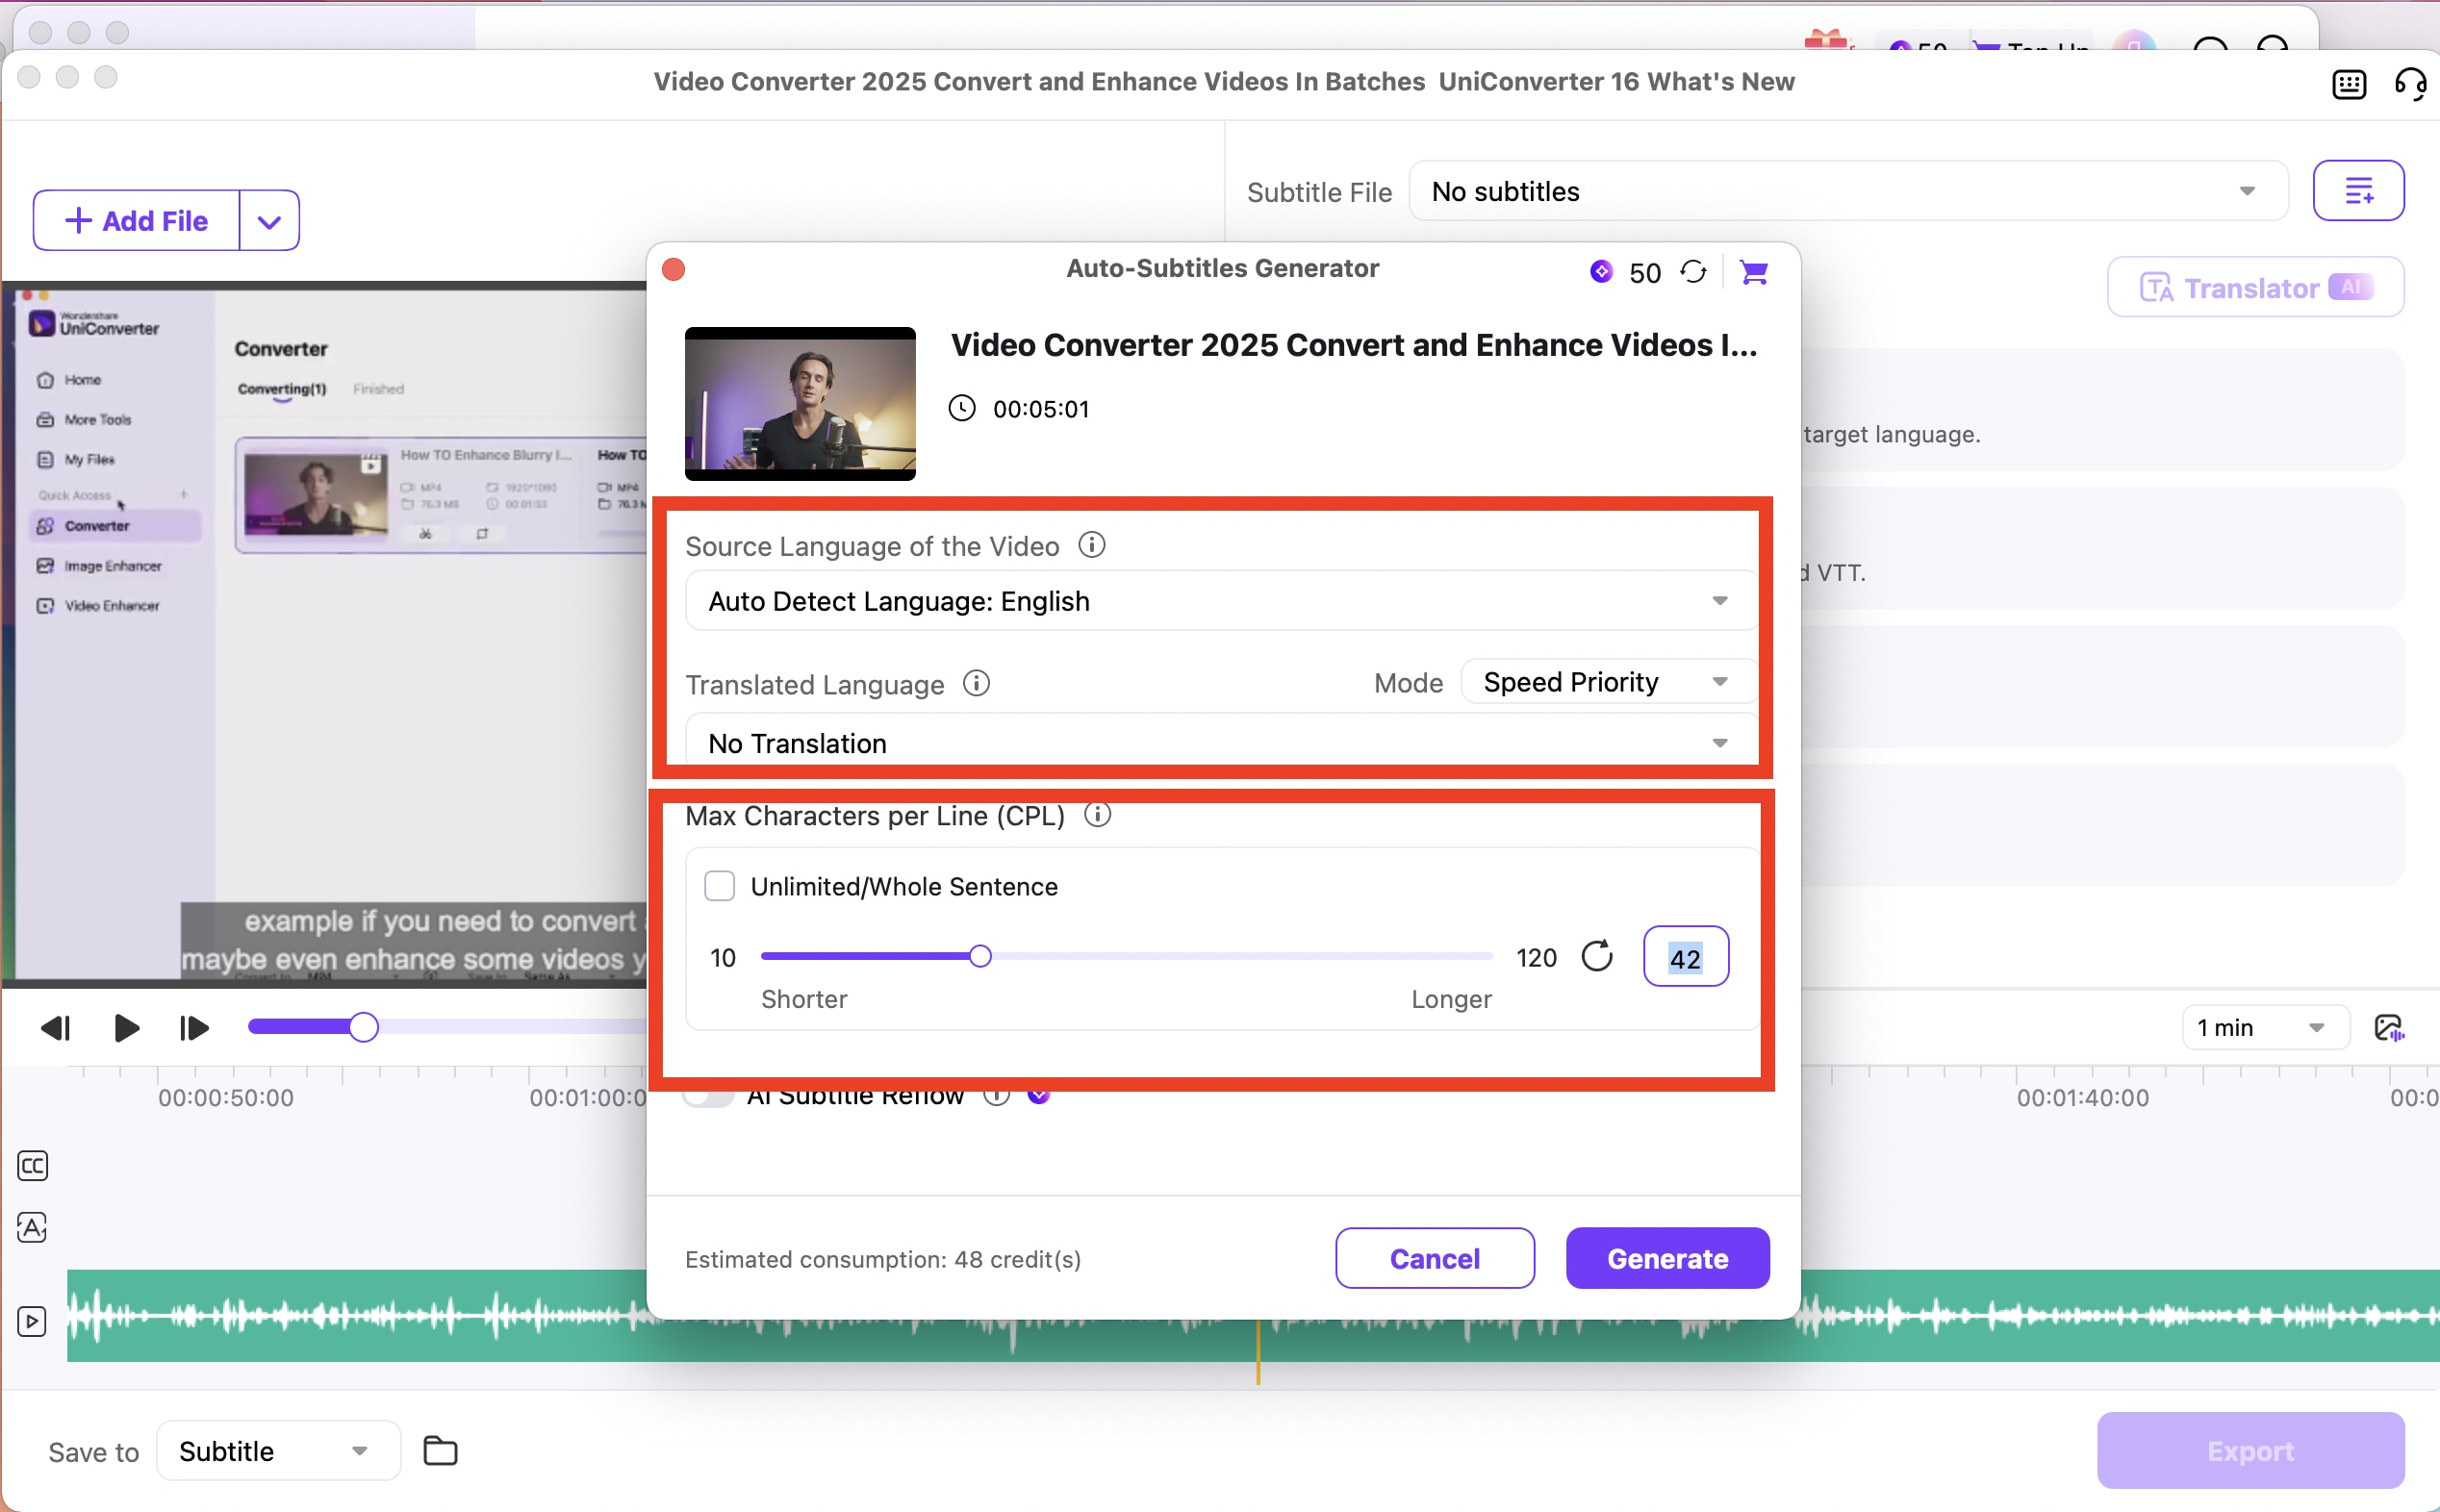2440x1512 pixels.
Task: Open the subtitle text tool below the CC icon
Action: 31,1227
